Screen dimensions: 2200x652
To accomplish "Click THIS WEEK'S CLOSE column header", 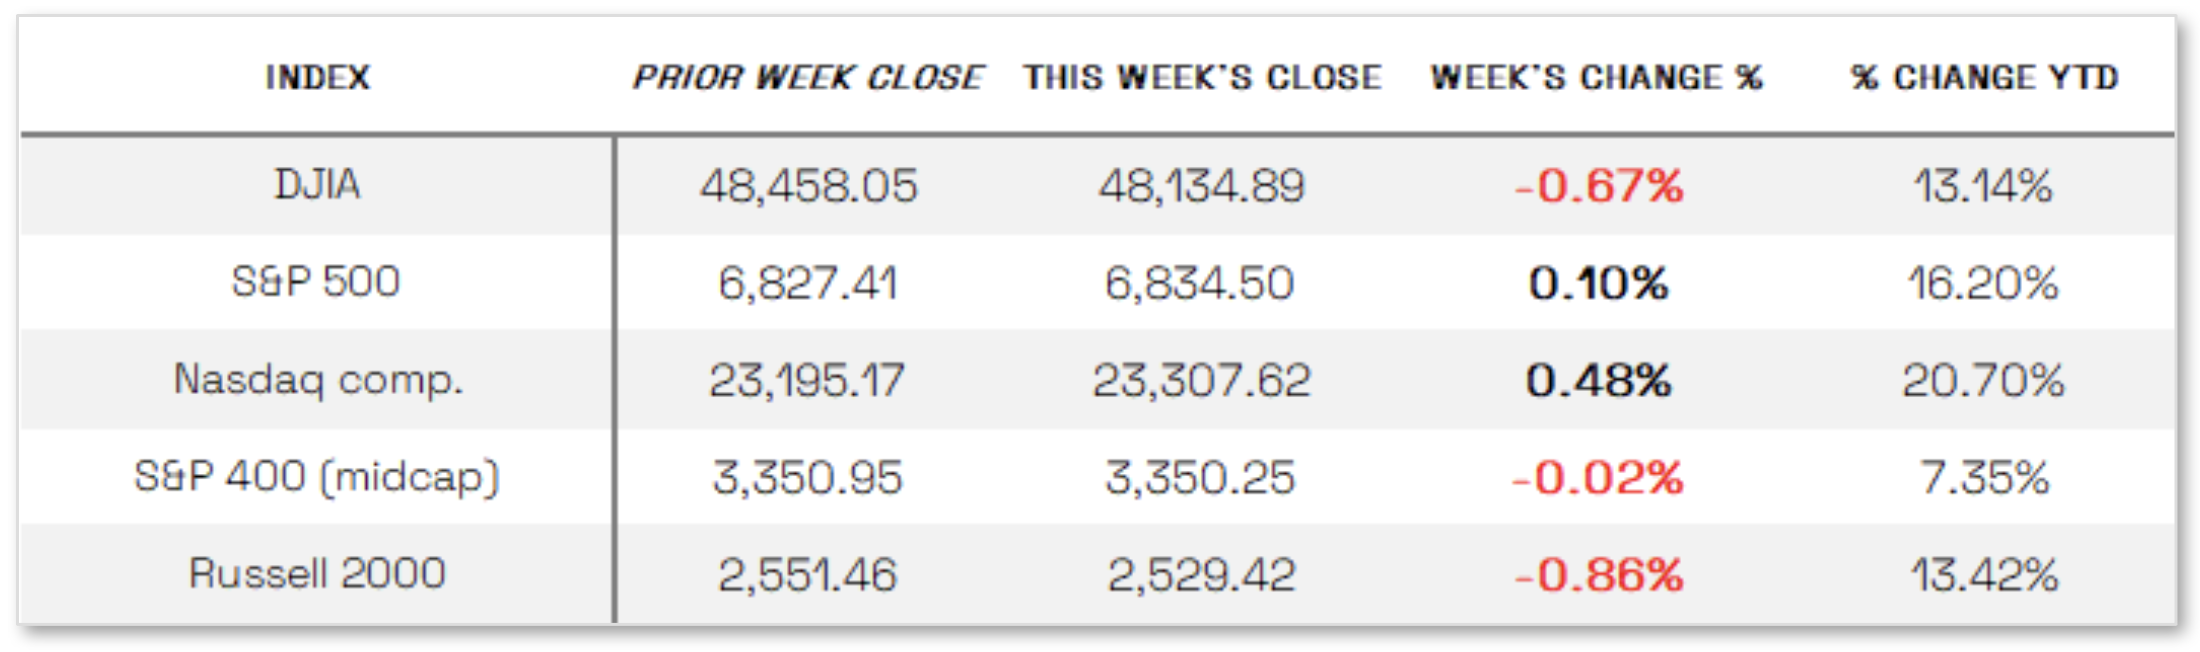I will coord(1201,77).
